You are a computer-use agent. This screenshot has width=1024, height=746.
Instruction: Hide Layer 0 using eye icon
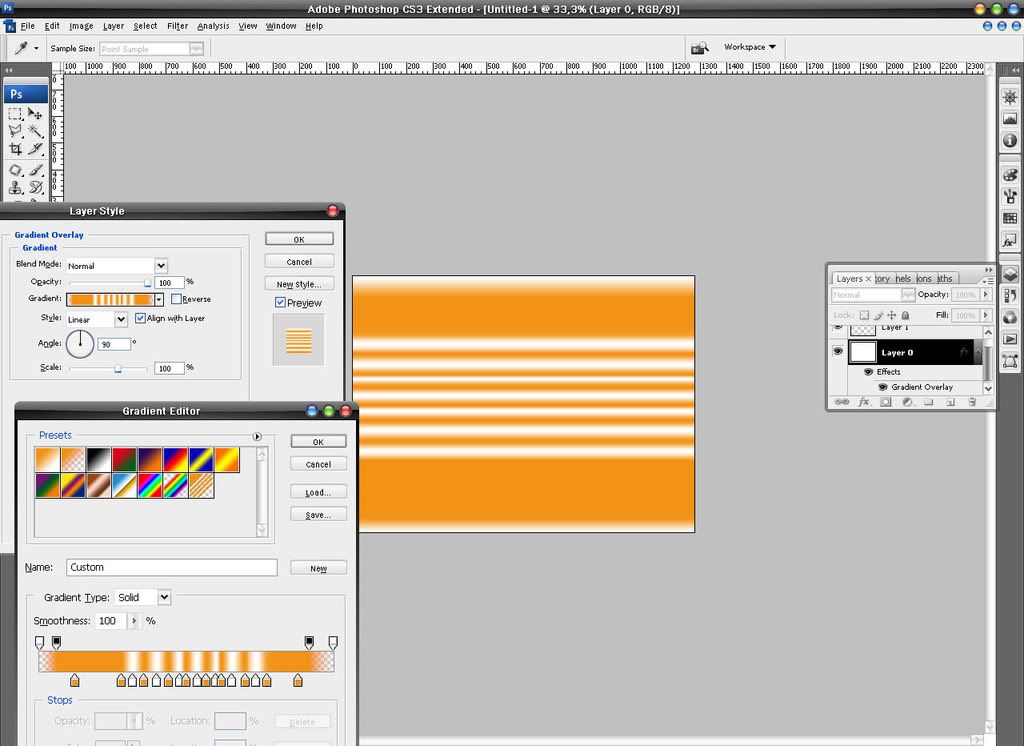(838, 351)
